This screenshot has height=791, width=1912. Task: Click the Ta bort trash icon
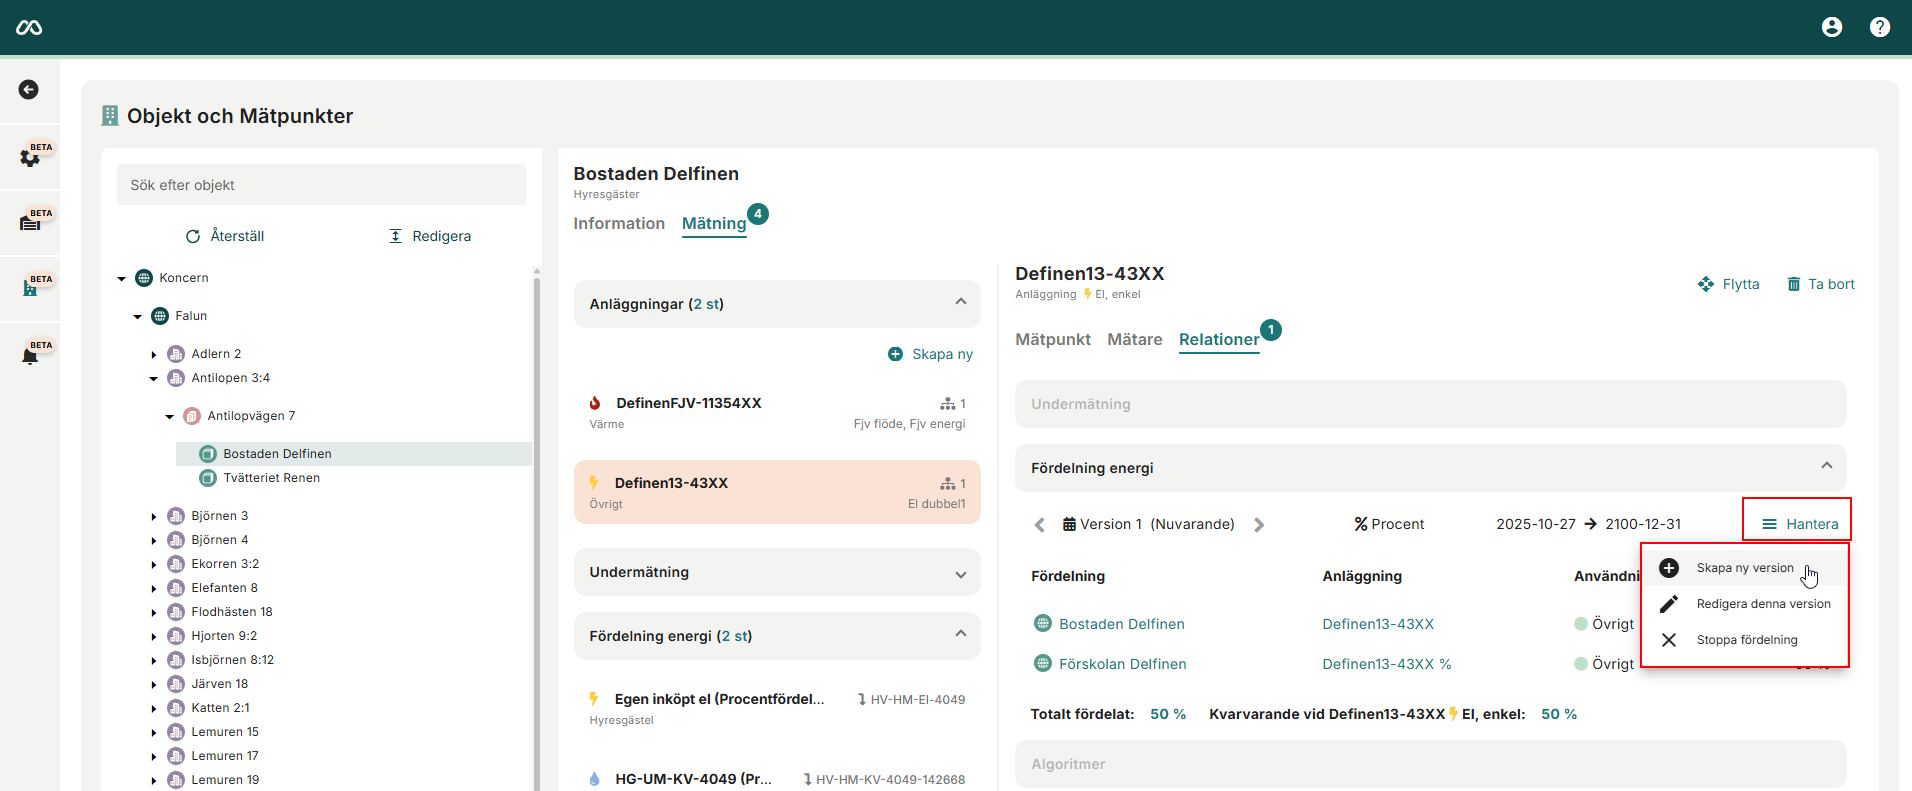coord(1793,284)
